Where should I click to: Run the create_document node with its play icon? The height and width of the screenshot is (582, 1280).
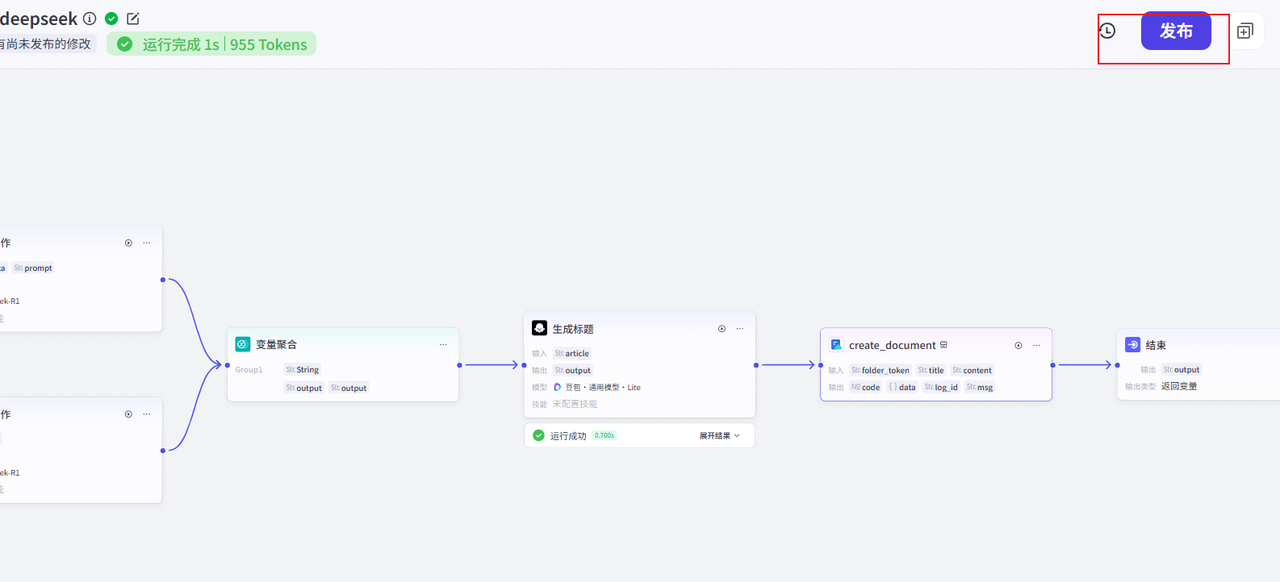click(1018, 346)
